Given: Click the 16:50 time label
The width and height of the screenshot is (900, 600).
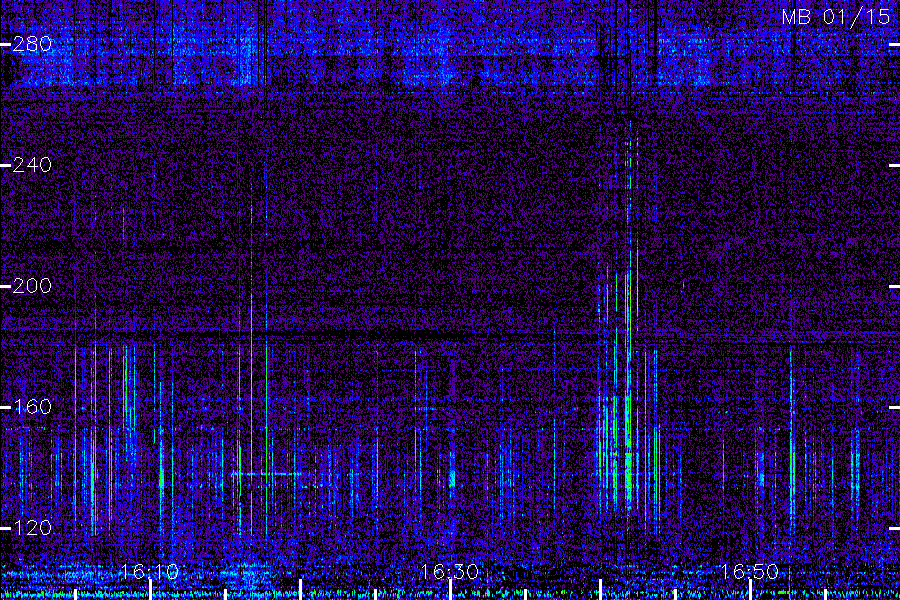Looking at the screenshot, I should click(x=750, y=571).
